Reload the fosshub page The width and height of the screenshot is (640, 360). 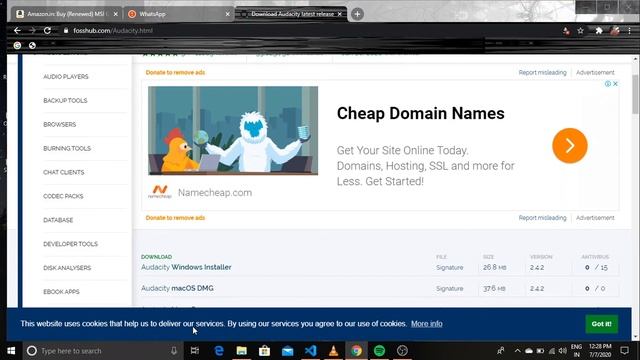pos(47,31)
